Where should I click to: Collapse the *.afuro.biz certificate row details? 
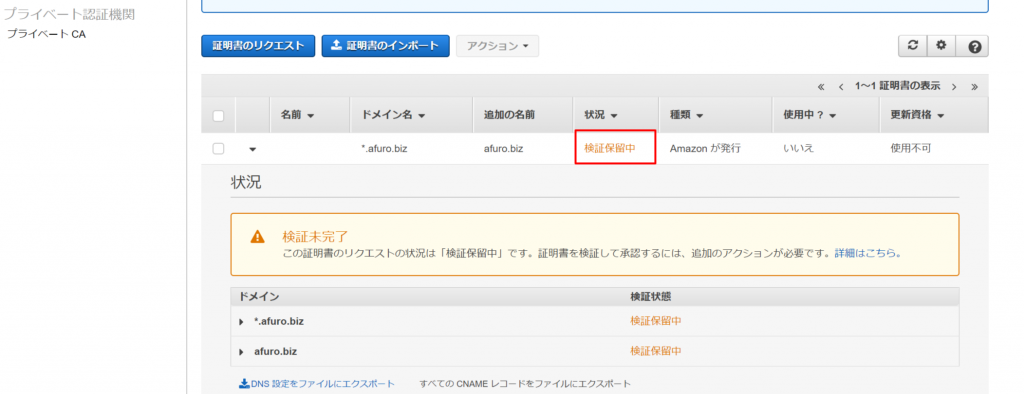pos(253,149)
